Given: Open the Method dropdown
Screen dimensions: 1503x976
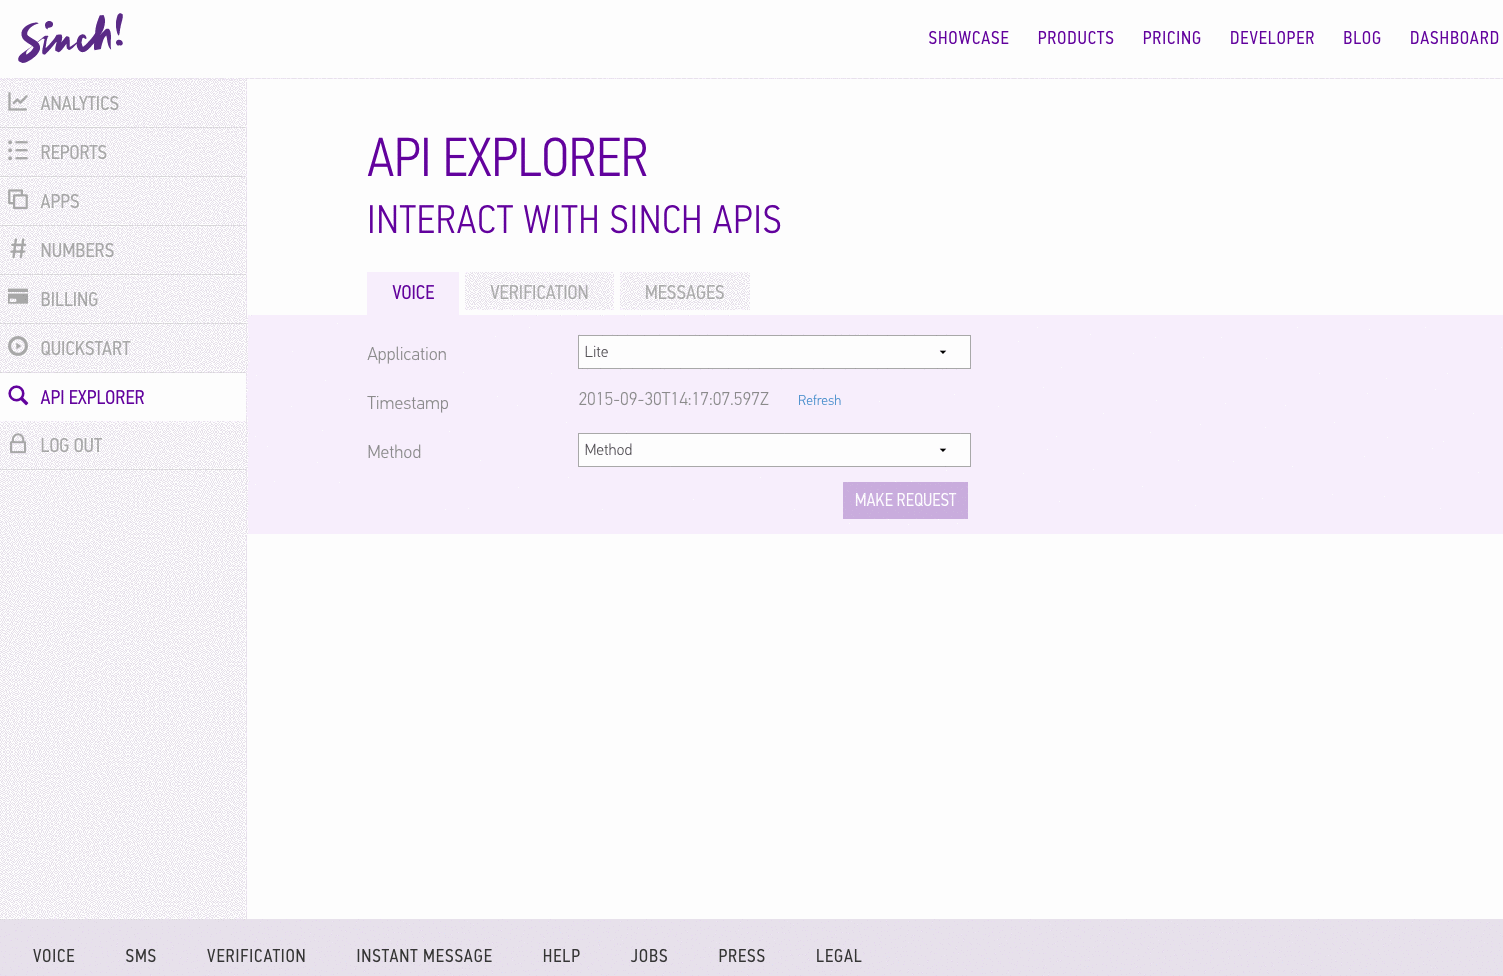Looking at the screenshot, I should pos(774,450).
